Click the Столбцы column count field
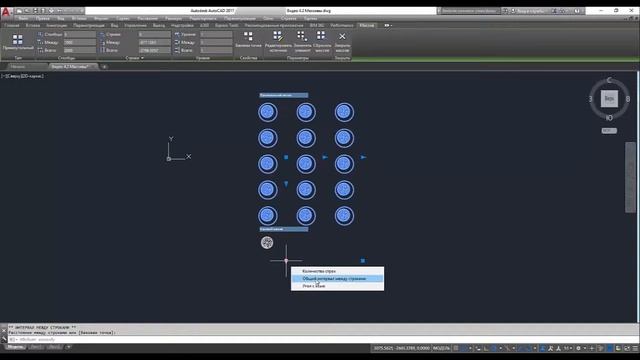Image resolution: width=640 pixels, height=360 pixels. coord(80,35)
